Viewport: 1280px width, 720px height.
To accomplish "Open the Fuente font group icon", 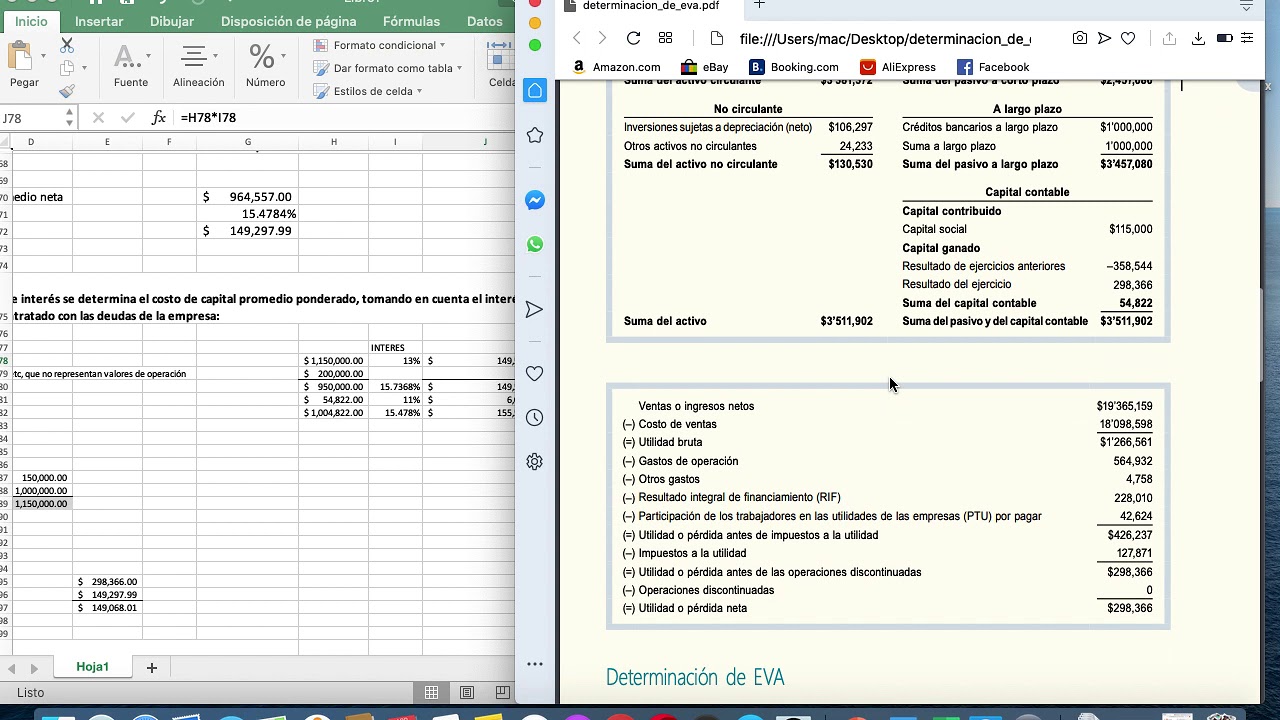I will click(x=126, y=57).
